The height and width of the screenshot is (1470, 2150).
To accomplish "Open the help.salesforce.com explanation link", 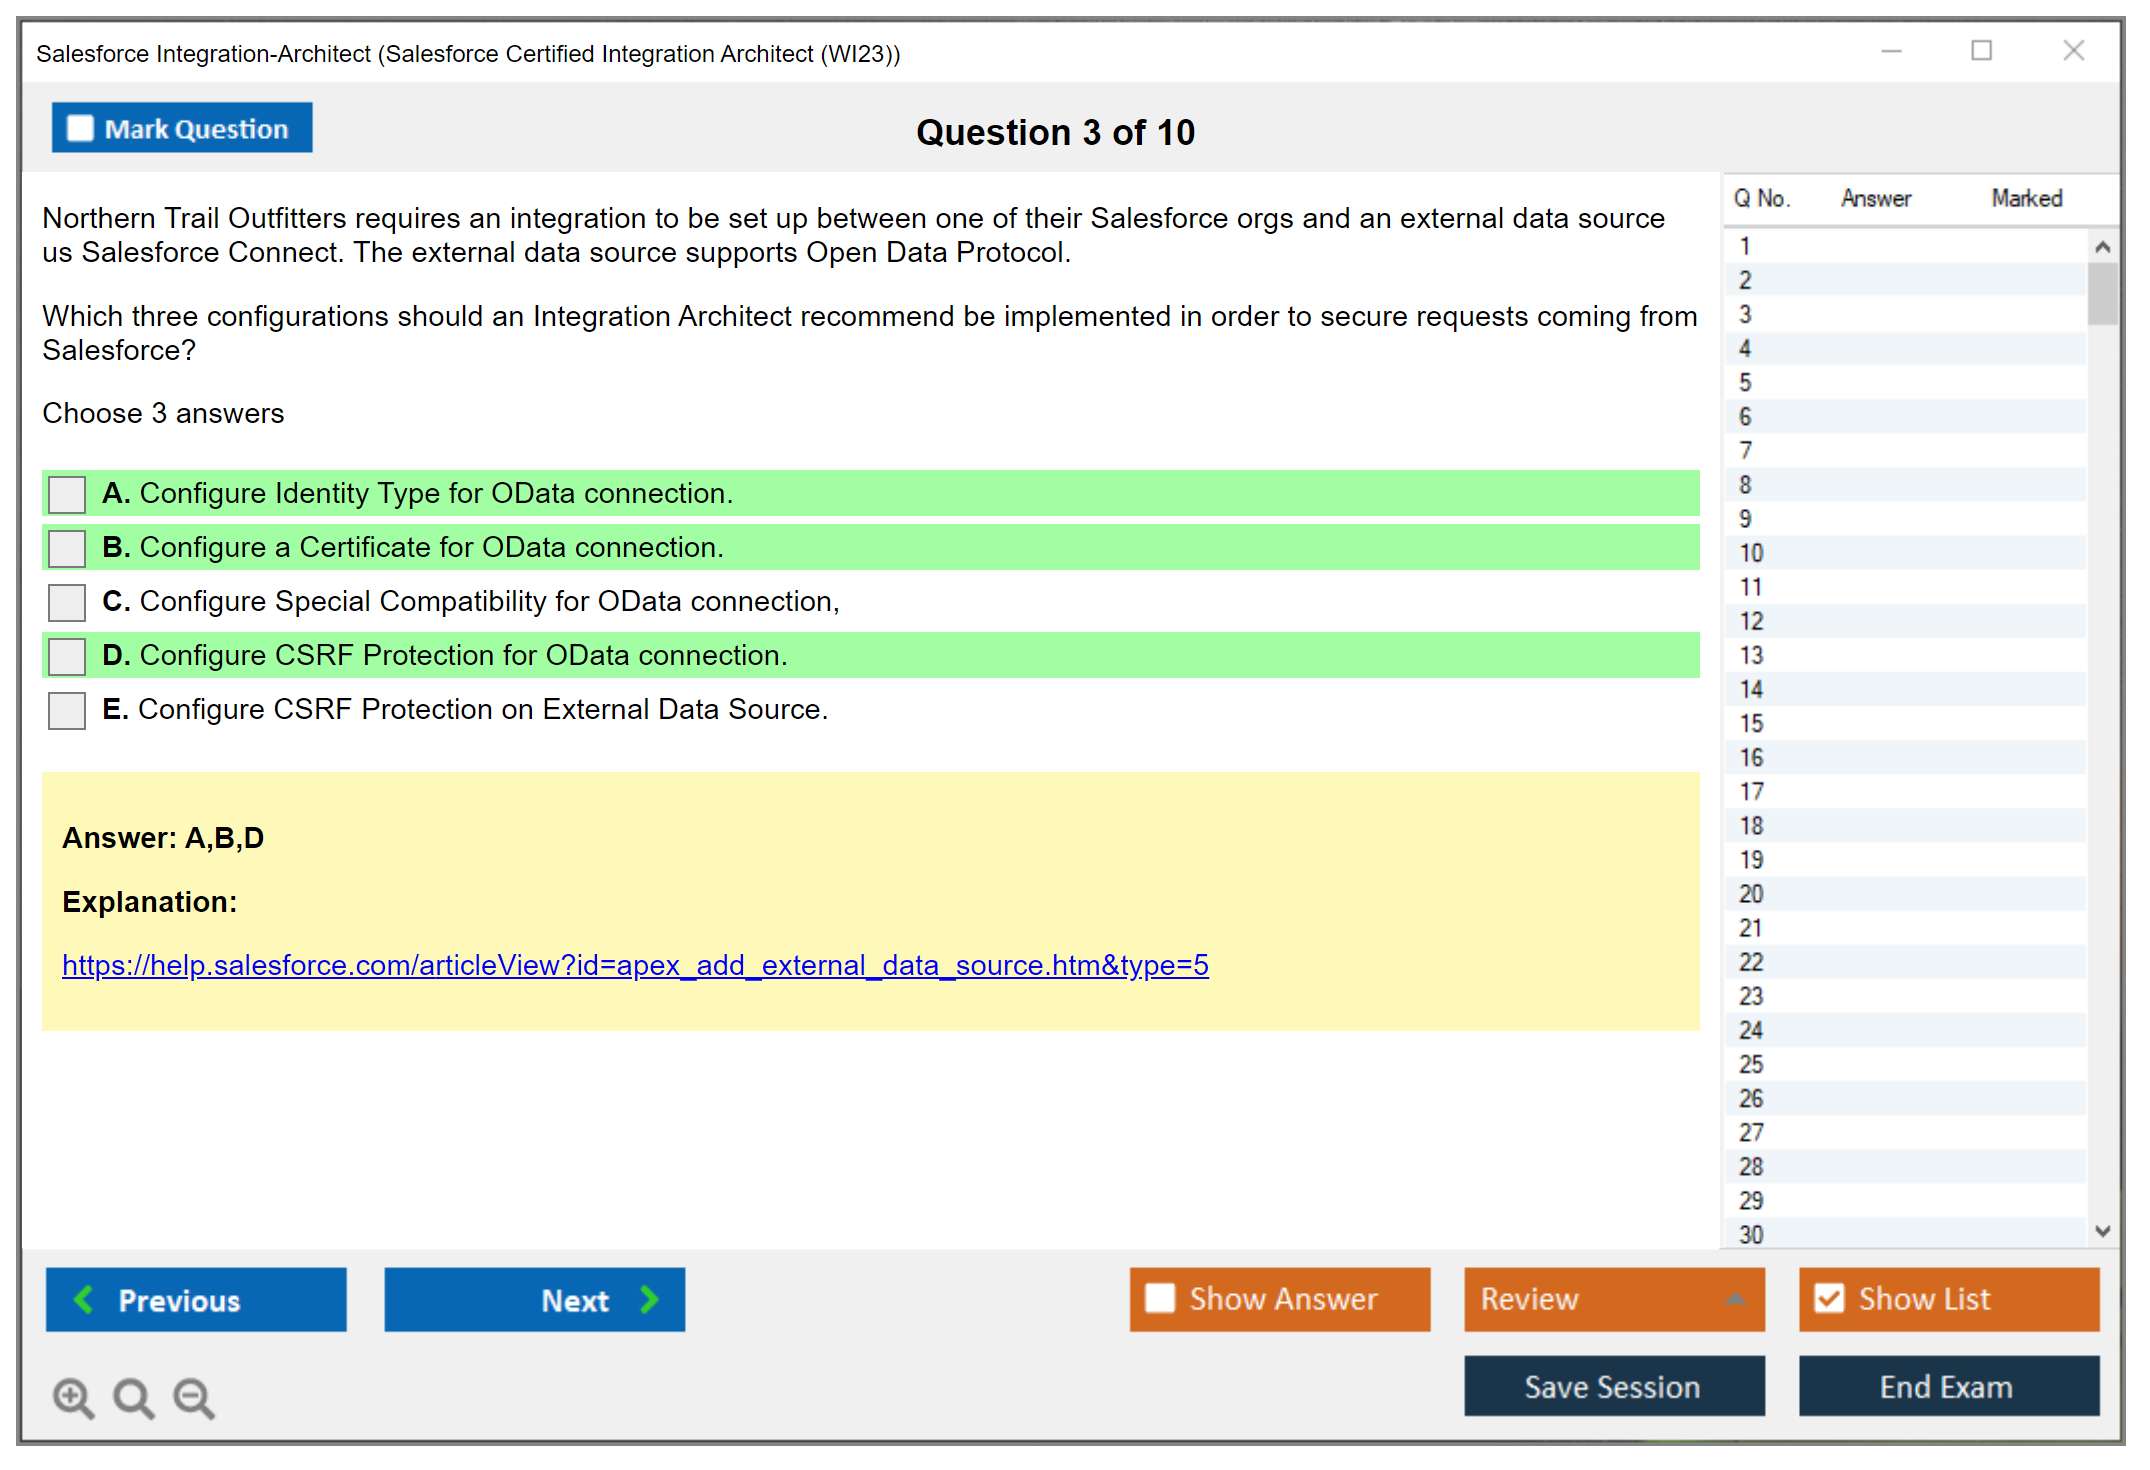I will tap(635, 965).
